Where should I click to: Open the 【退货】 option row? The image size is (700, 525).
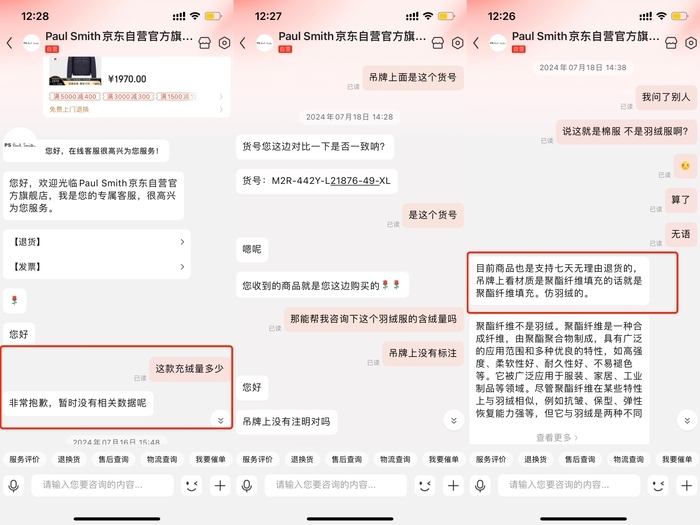(x=97, y=242)
